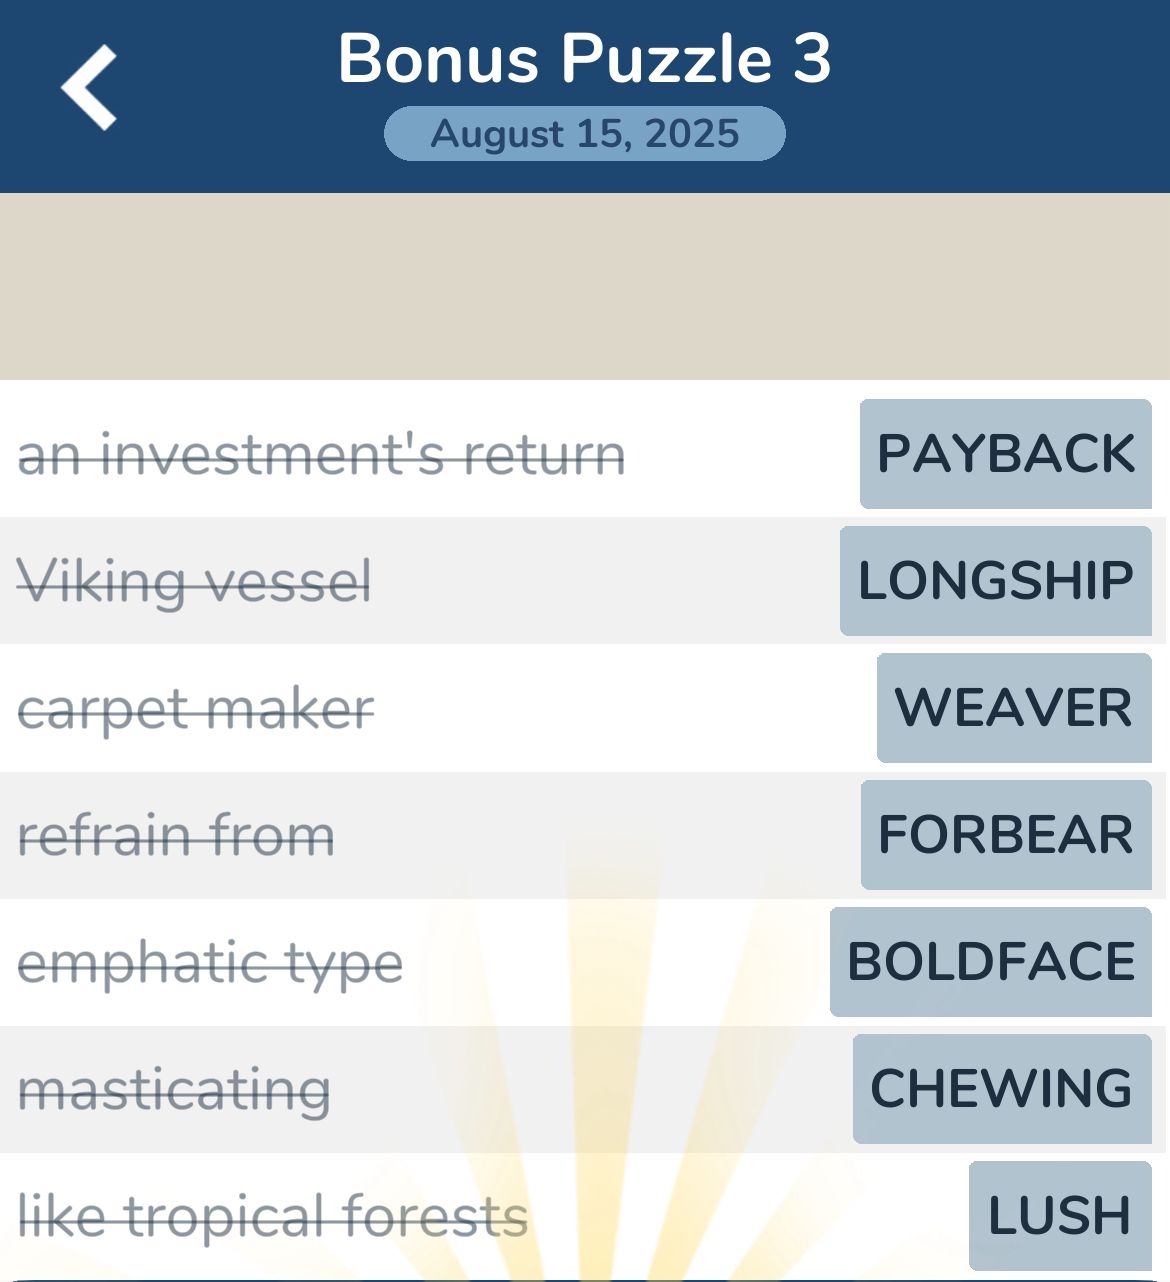Image resolution: width=1170 pixels, height=1282 pixels.
Task: Choose the BOLDFACE answer tile
Action: pos(990,962)
